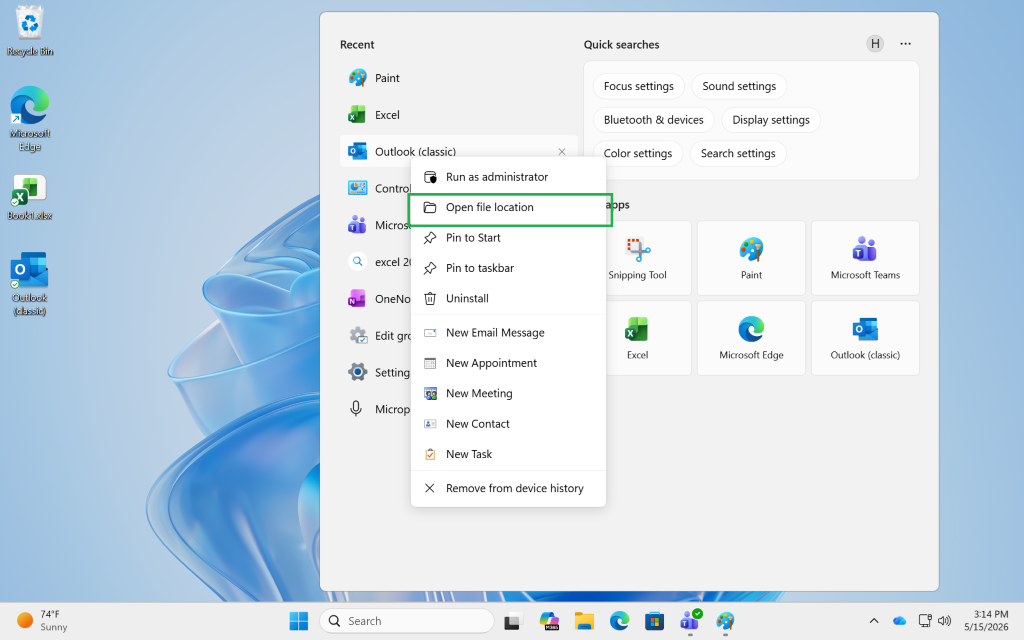Open Settings gear in Recent list
1024x640 pixels.
pos(357,372)
